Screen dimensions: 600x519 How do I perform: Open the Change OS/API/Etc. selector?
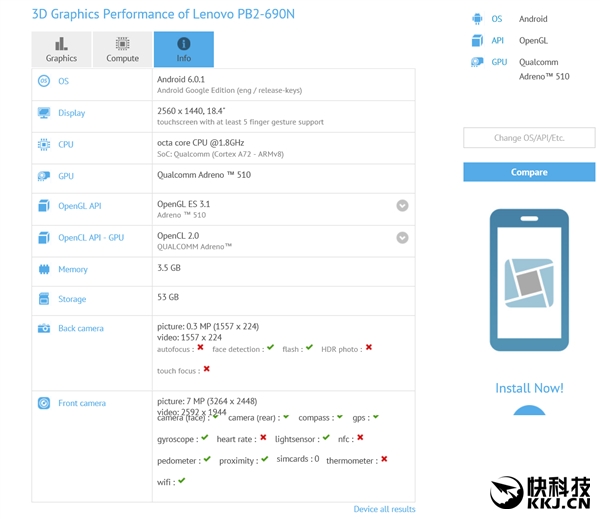529,138
